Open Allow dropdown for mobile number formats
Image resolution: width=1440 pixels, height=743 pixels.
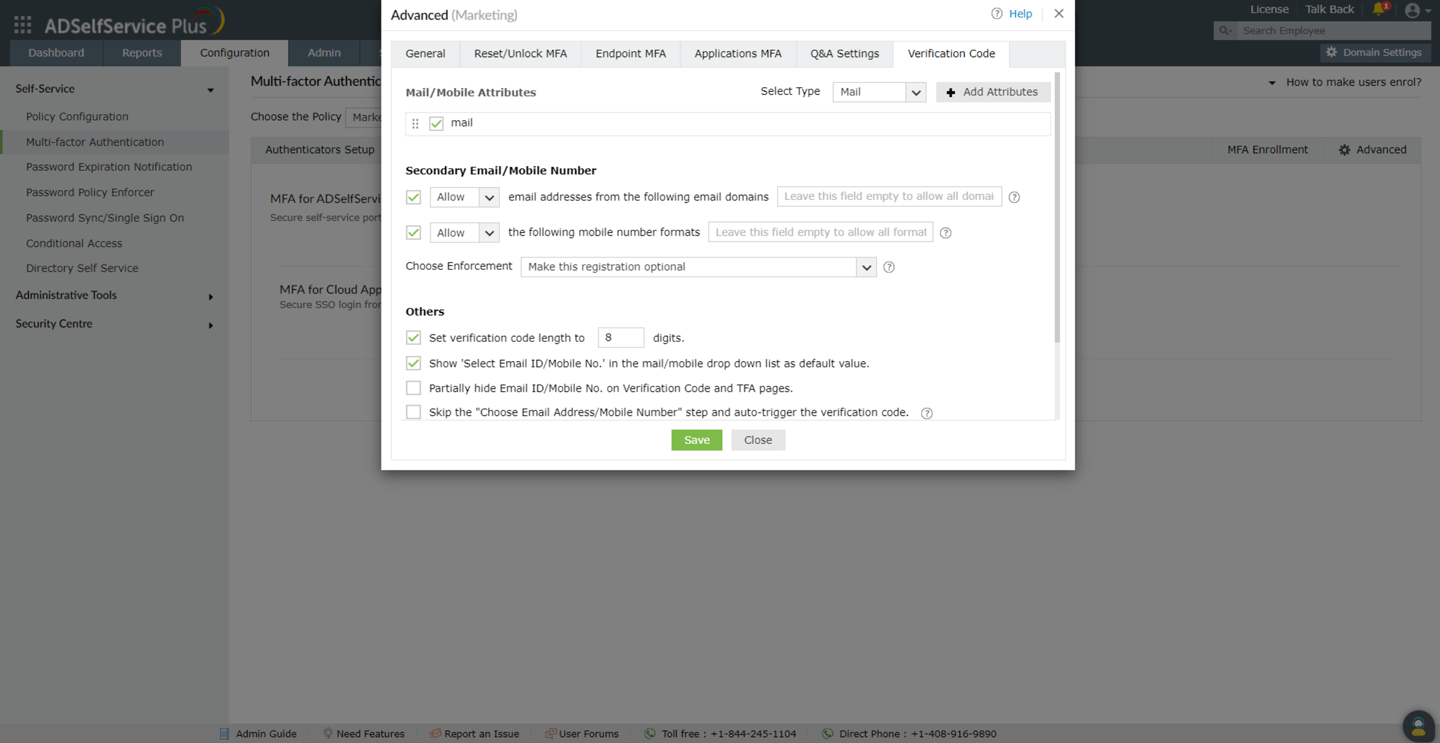pos(464,233)
